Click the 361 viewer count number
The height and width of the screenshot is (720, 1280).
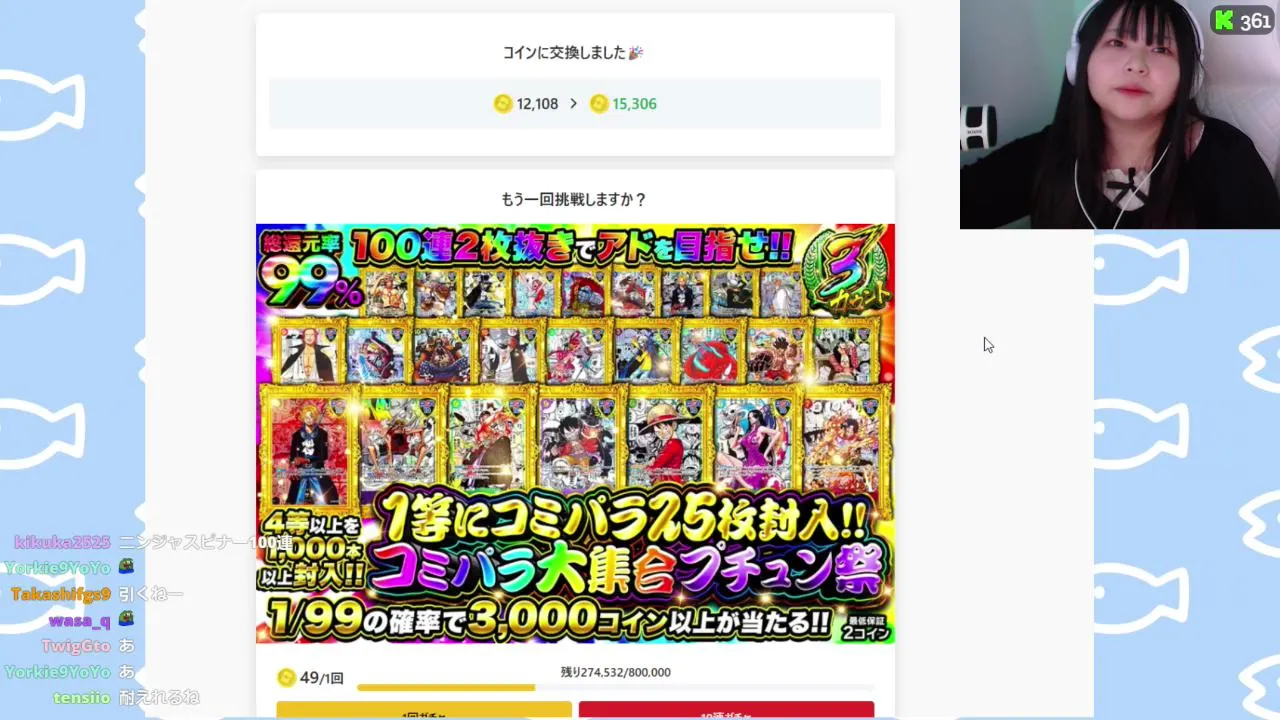[1254, 21]
